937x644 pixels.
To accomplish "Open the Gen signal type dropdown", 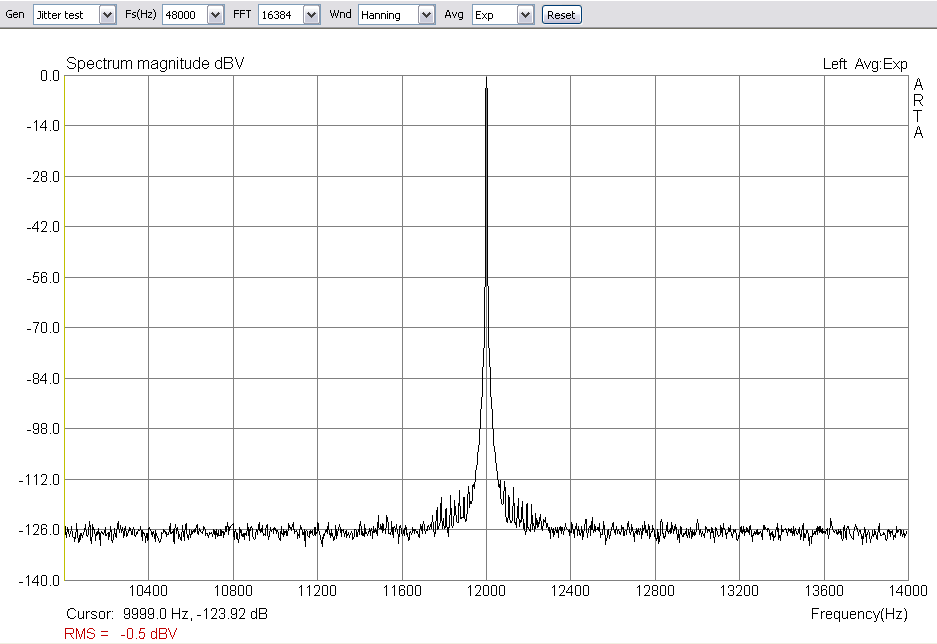I will (74, 15).
